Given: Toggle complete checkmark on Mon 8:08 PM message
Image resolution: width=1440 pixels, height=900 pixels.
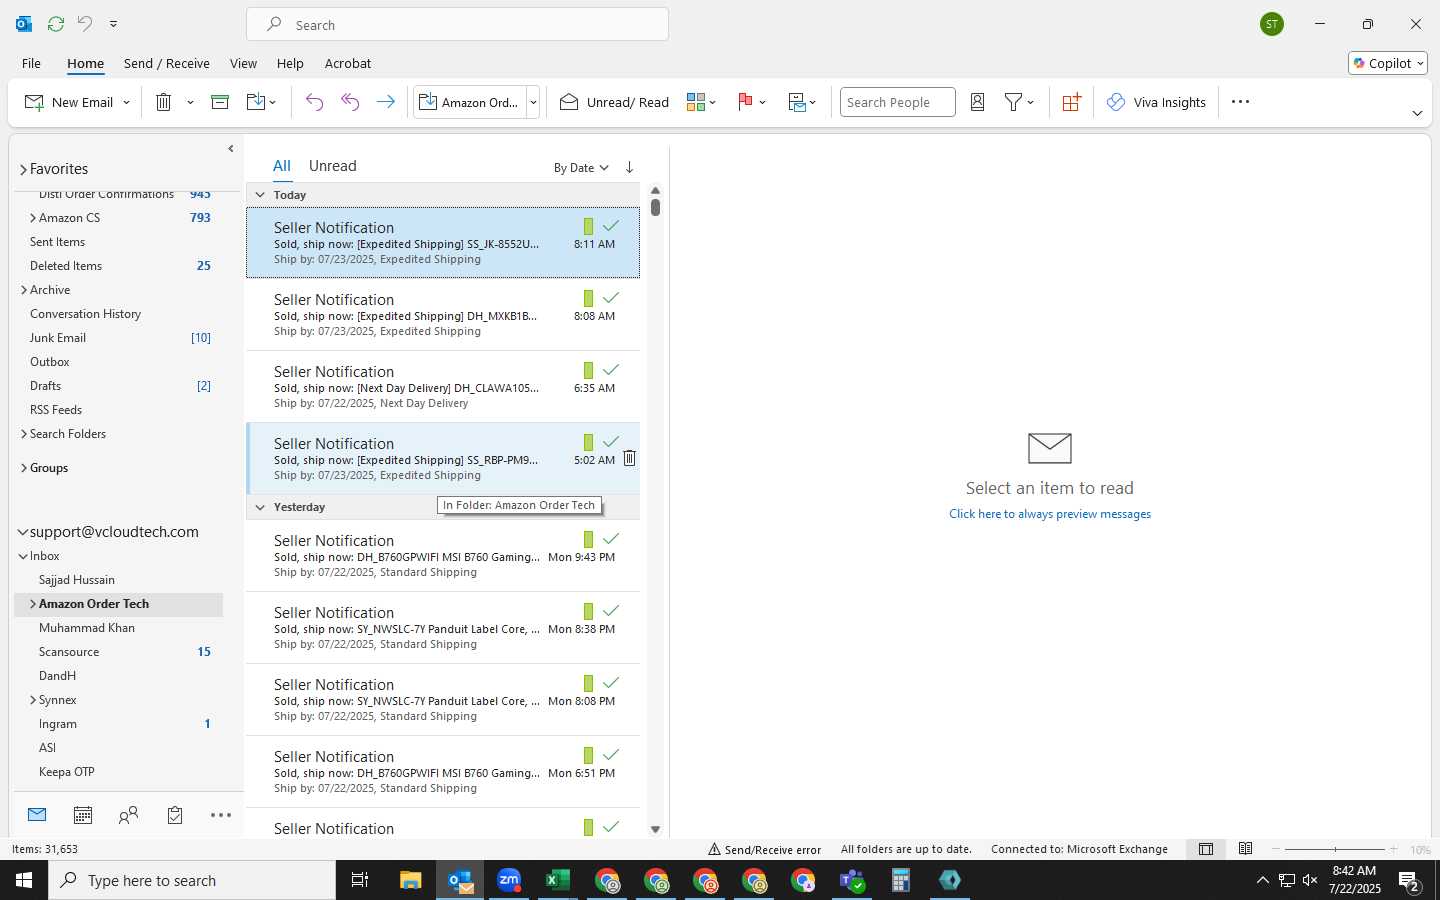Looking at the screenshot, I should tap(611, 683).
